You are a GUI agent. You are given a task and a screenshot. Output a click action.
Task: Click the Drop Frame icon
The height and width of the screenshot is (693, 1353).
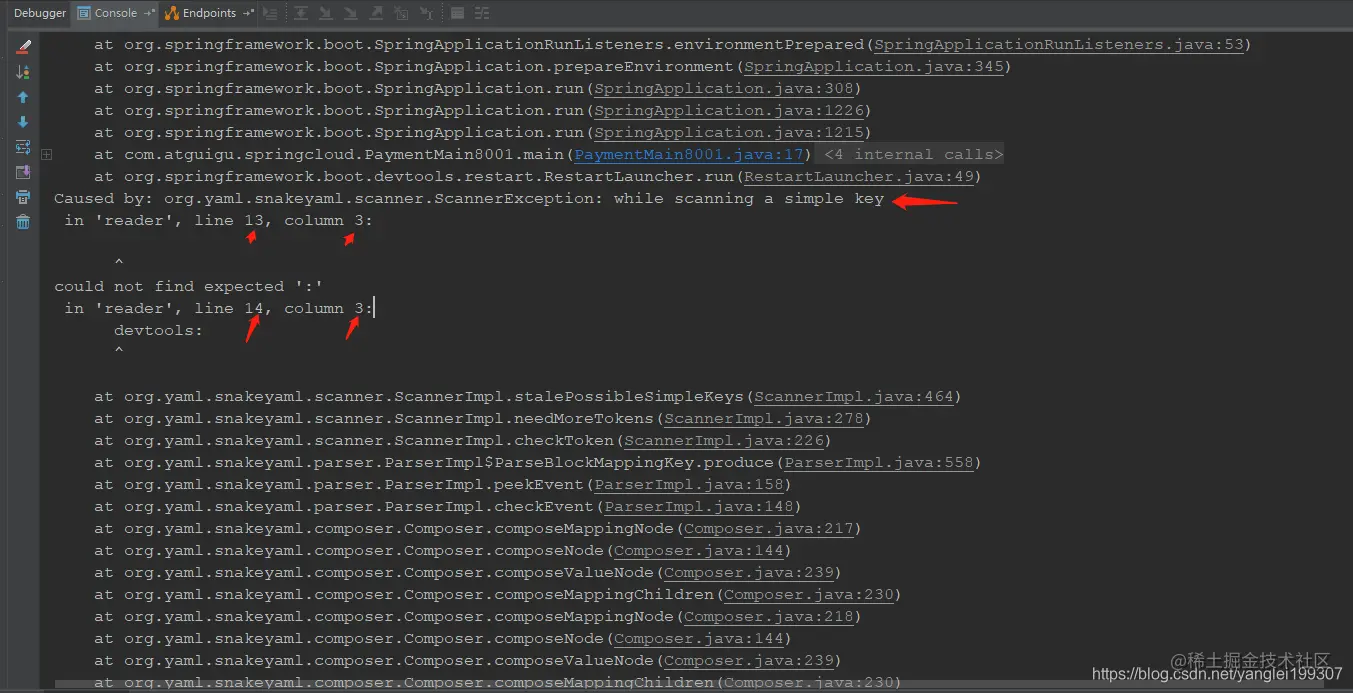click(401, 13)
